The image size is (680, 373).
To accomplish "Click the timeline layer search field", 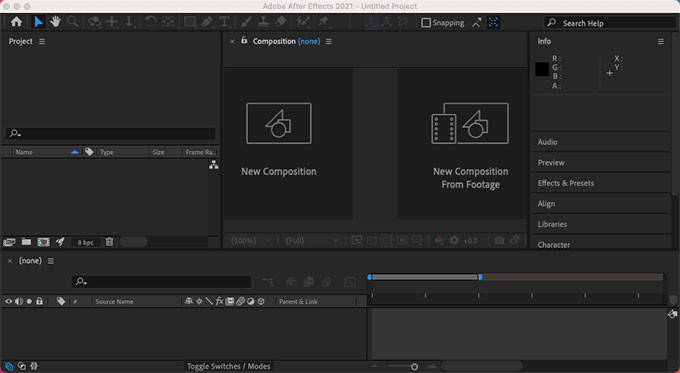I will (x=161, y=281).
